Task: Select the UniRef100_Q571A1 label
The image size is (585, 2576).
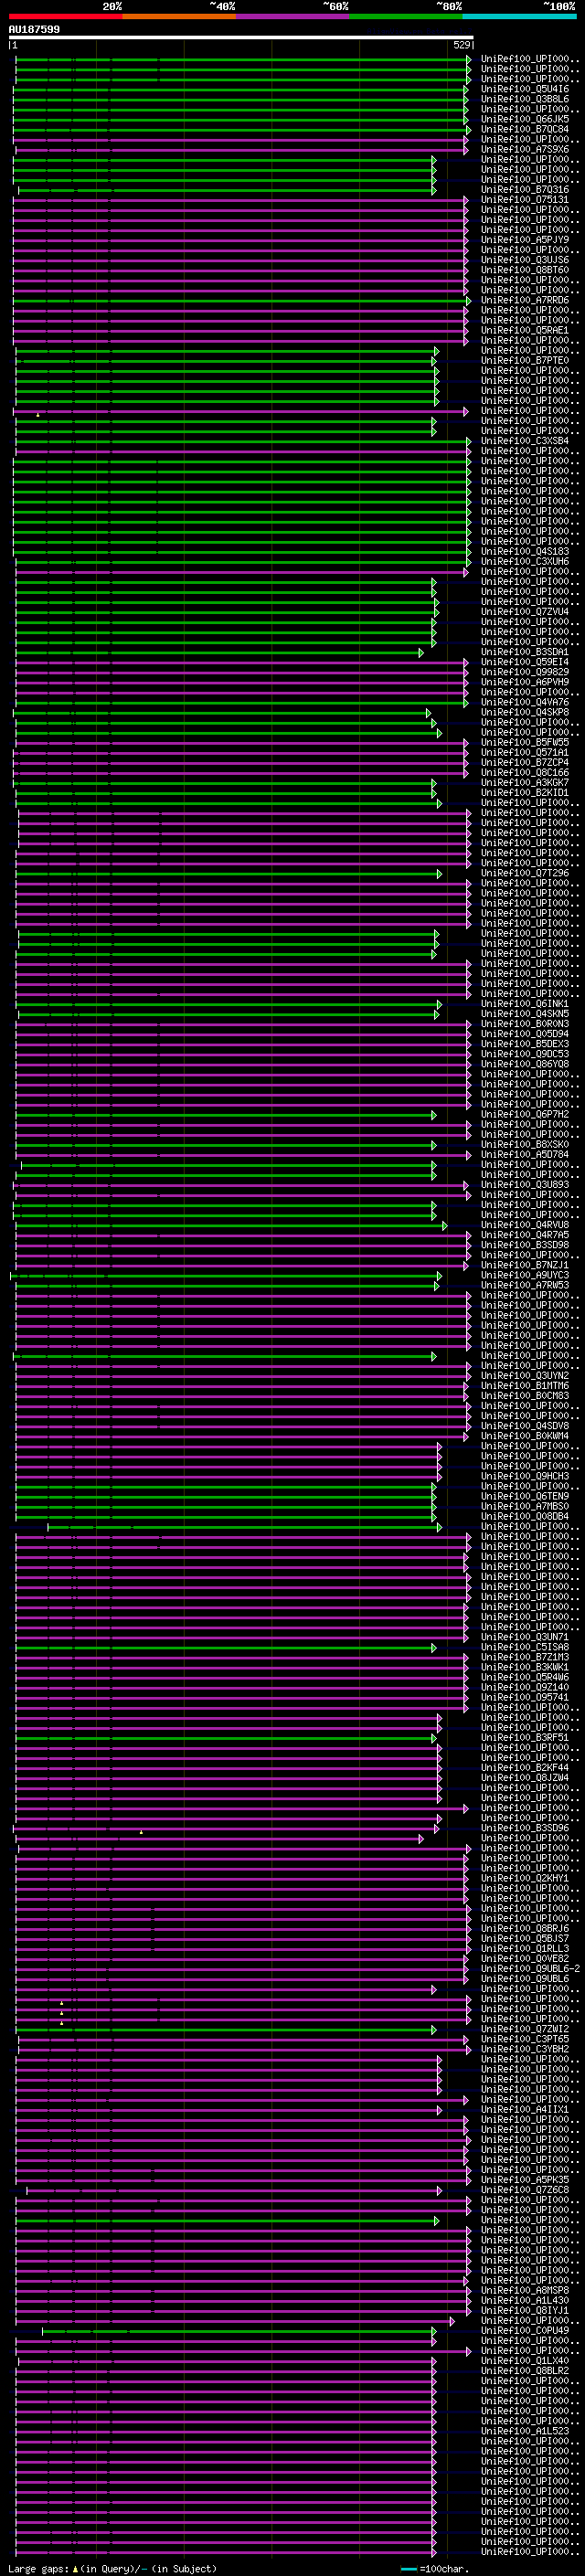Action: (525, 752)
